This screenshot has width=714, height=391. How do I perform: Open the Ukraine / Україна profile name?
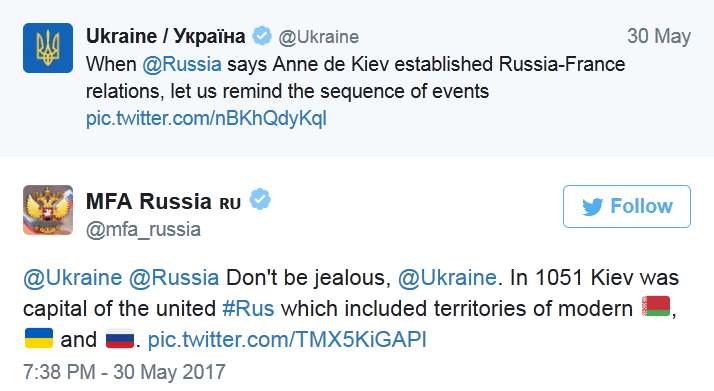(x=166, y=36)
